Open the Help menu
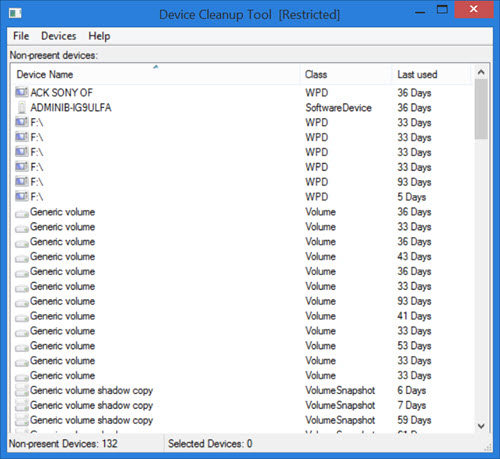 99,36
